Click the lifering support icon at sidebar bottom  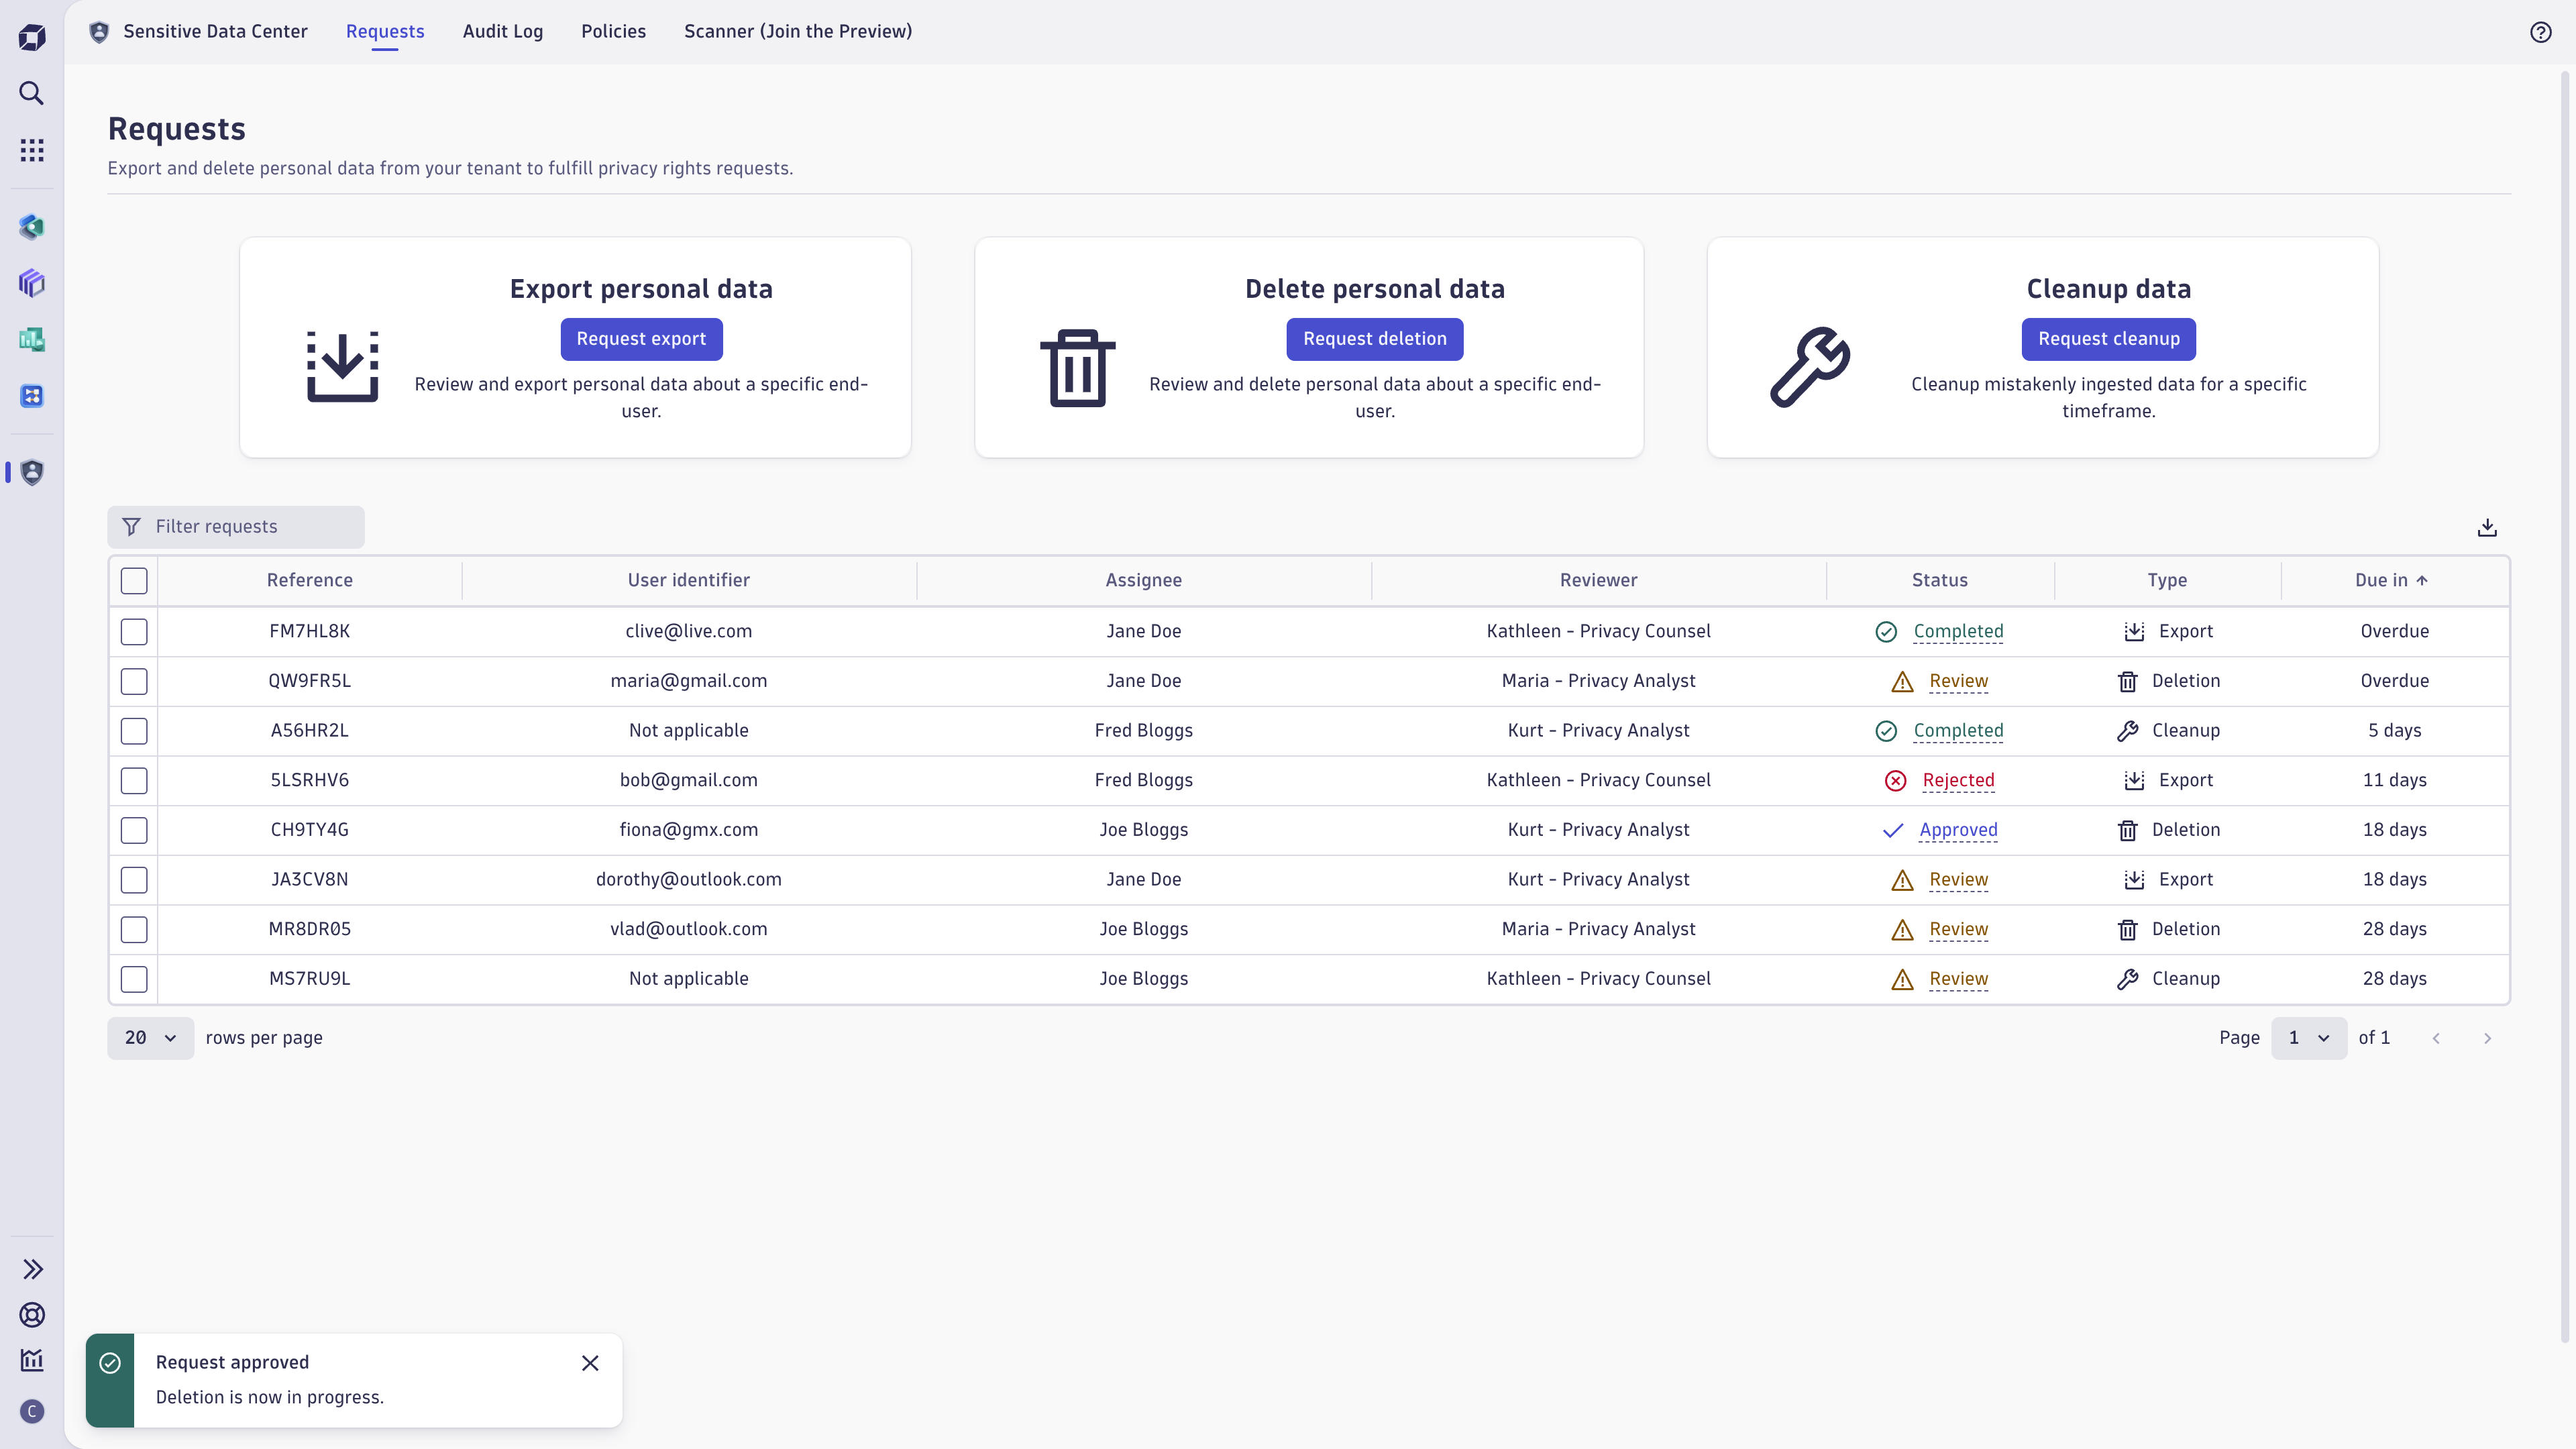click(31, 1315)
